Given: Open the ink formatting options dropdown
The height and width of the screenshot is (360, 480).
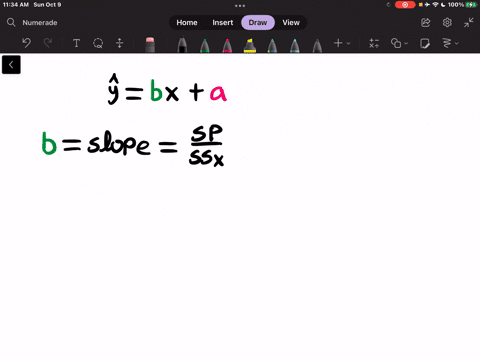Looking at the screenshot, I should click(x=450, y=43).
